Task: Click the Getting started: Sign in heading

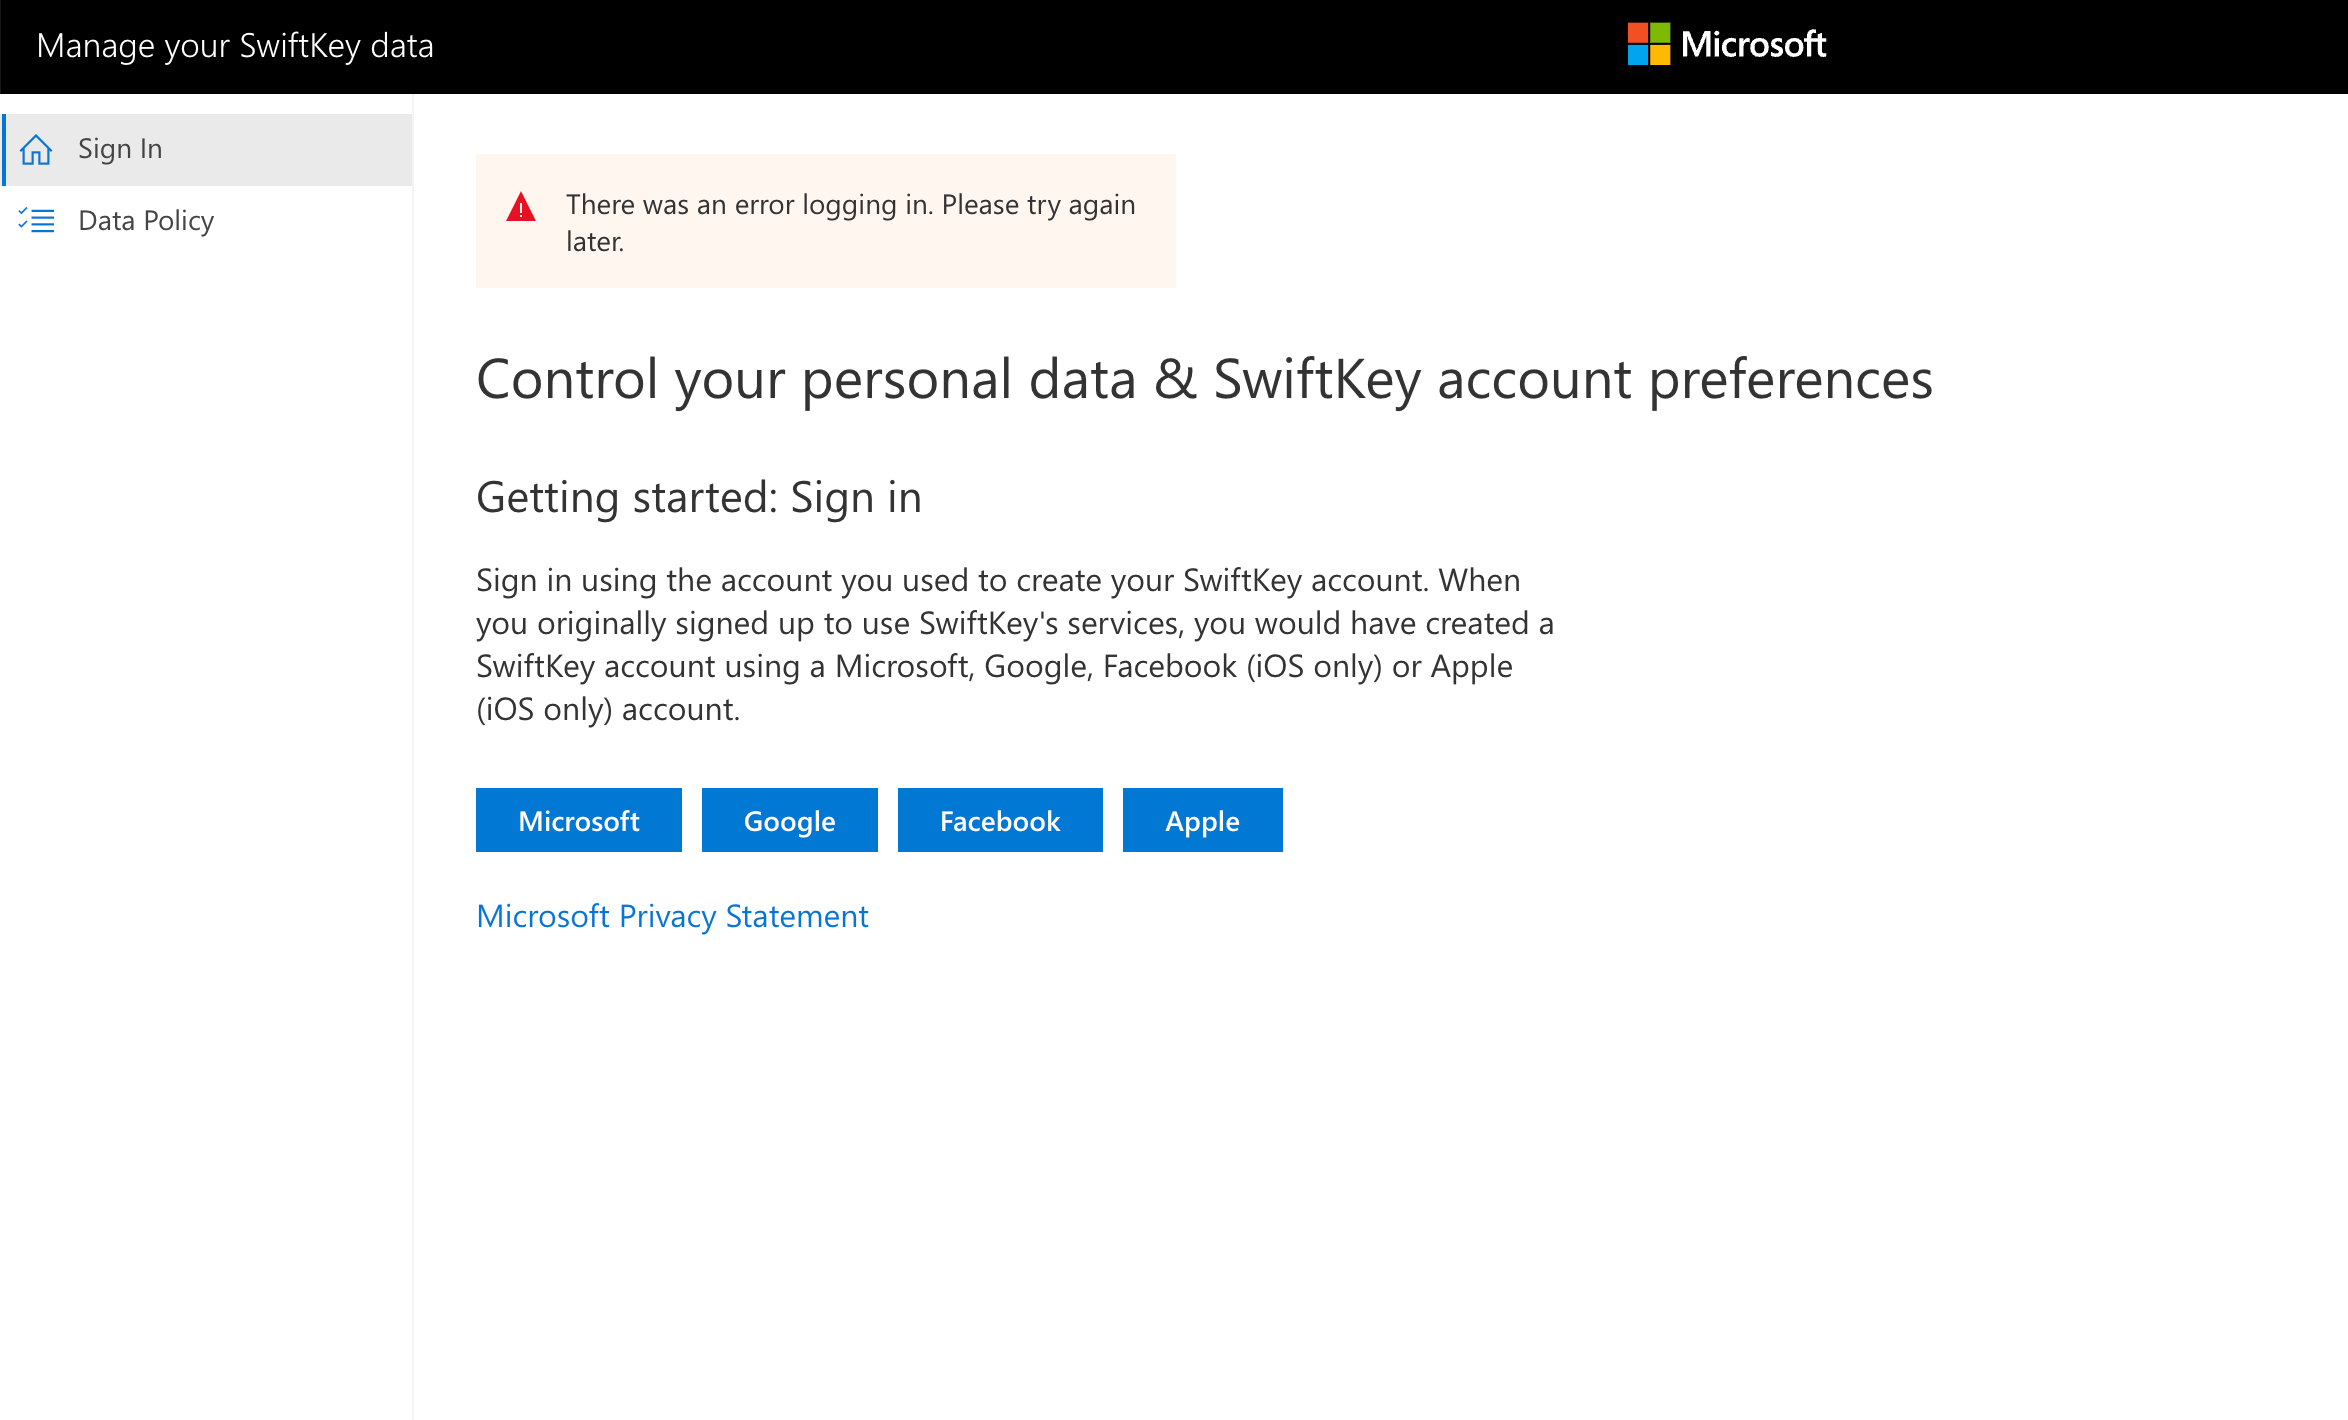Action: [698, 497]
